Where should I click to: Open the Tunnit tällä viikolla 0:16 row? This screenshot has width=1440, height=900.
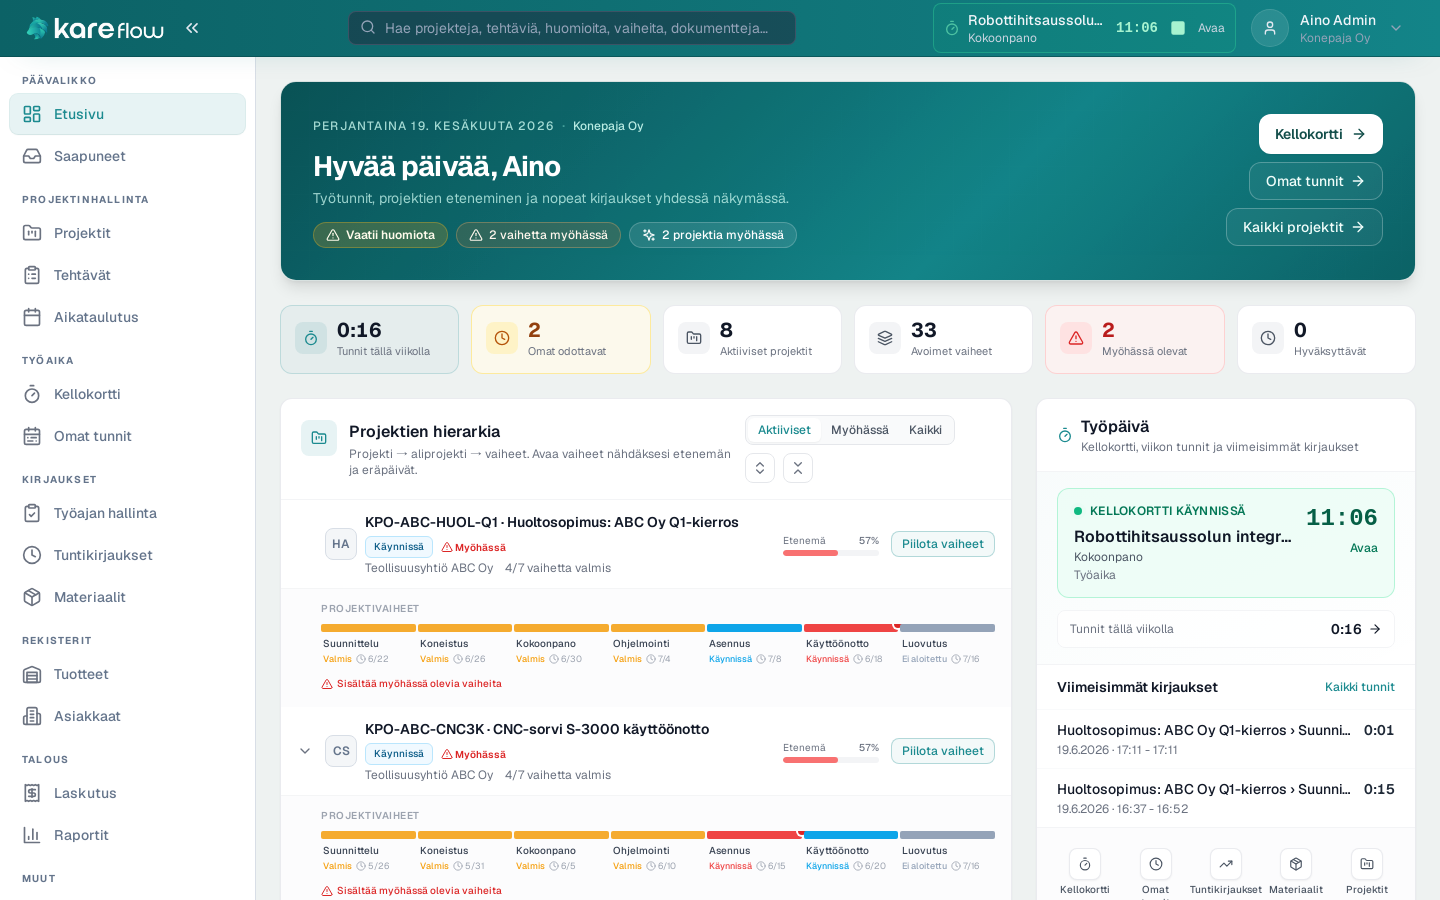point(1226,629)
